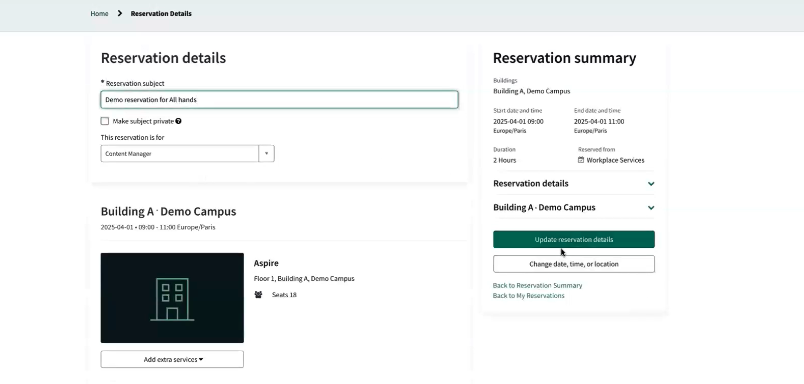Click the Aspire room building thumbnail
The width and height of the screenshot is (804, 384).
172,298
